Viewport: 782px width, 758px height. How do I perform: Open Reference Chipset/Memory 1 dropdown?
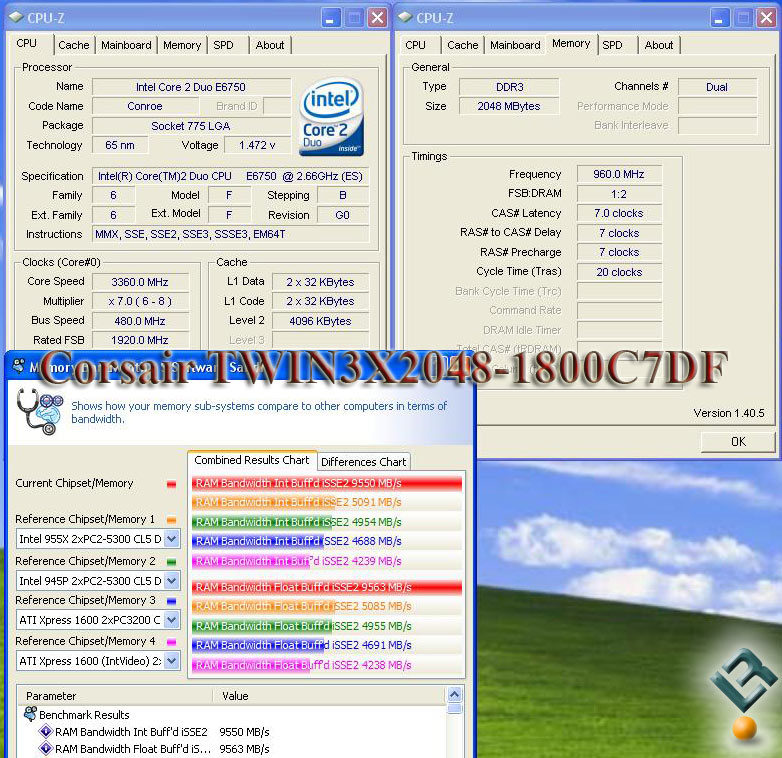click(x=172, y=539)
